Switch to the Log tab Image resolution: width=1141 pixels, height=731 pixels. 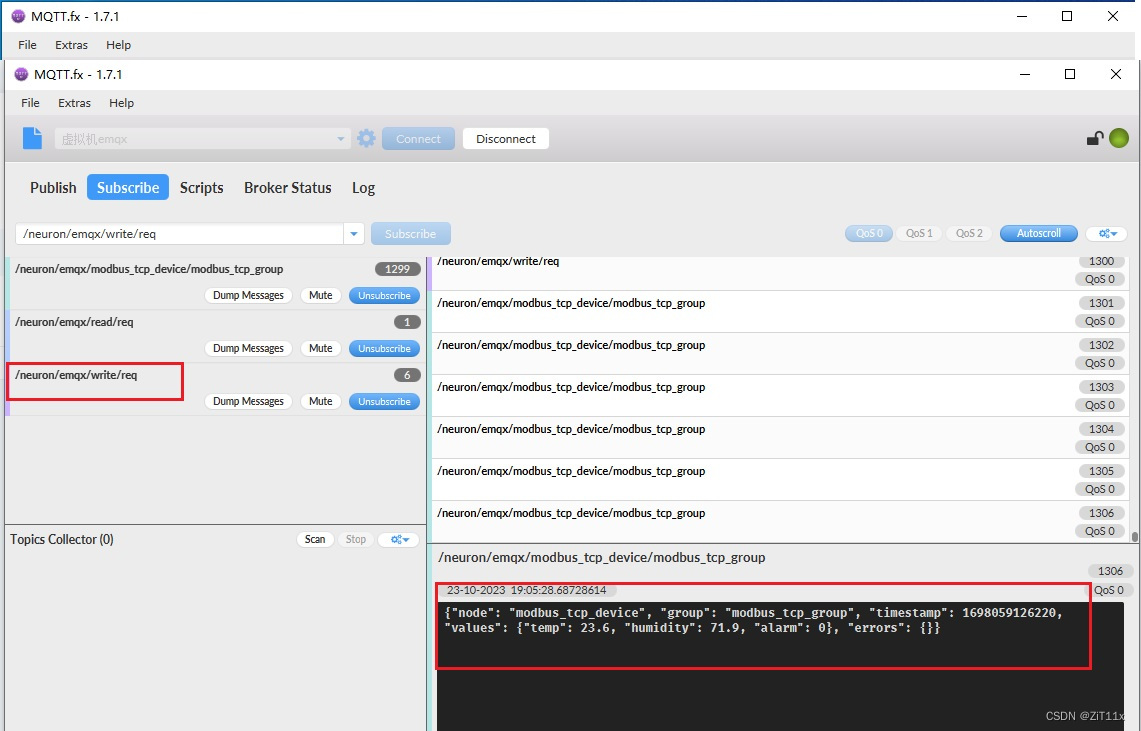[x=363, y=188]
